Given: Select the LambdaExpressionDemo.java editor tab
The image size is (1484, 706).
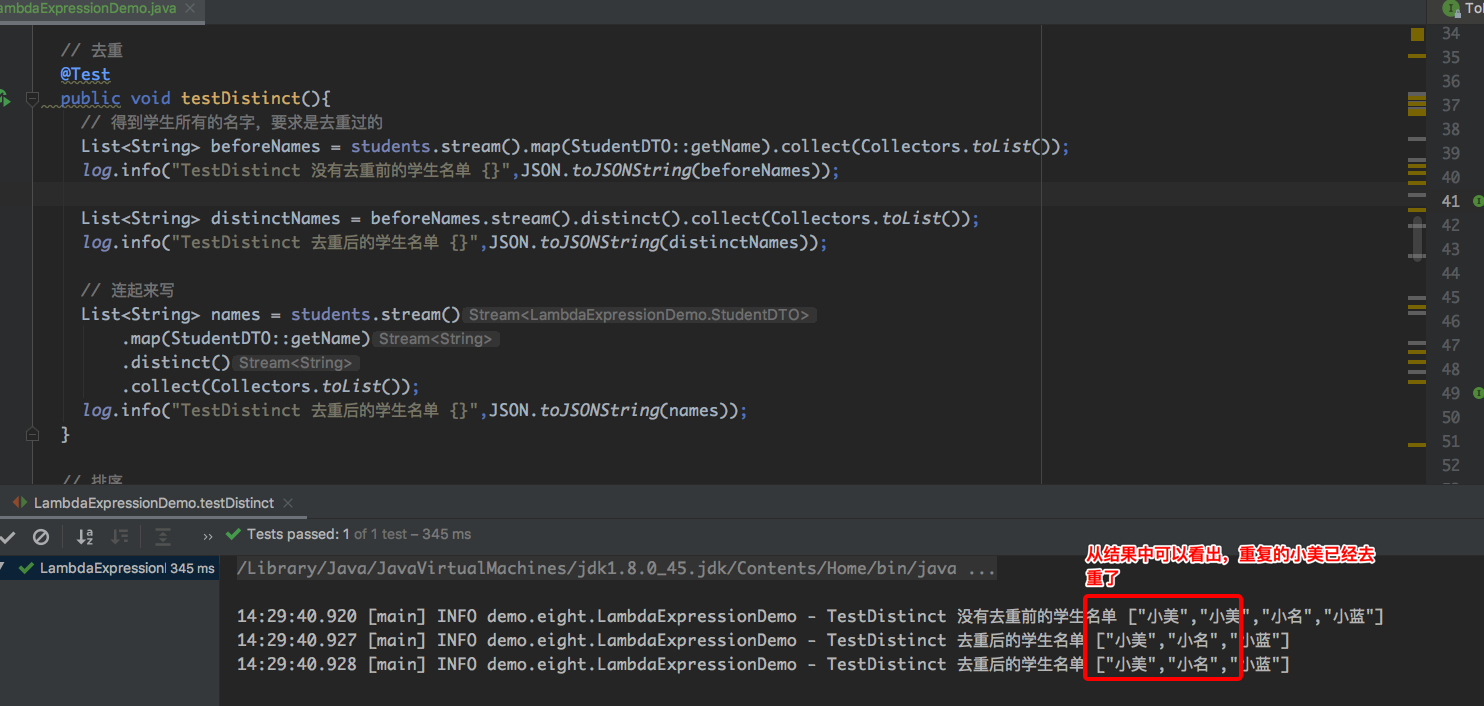Looking at the screenshot, I should [90, 9].
